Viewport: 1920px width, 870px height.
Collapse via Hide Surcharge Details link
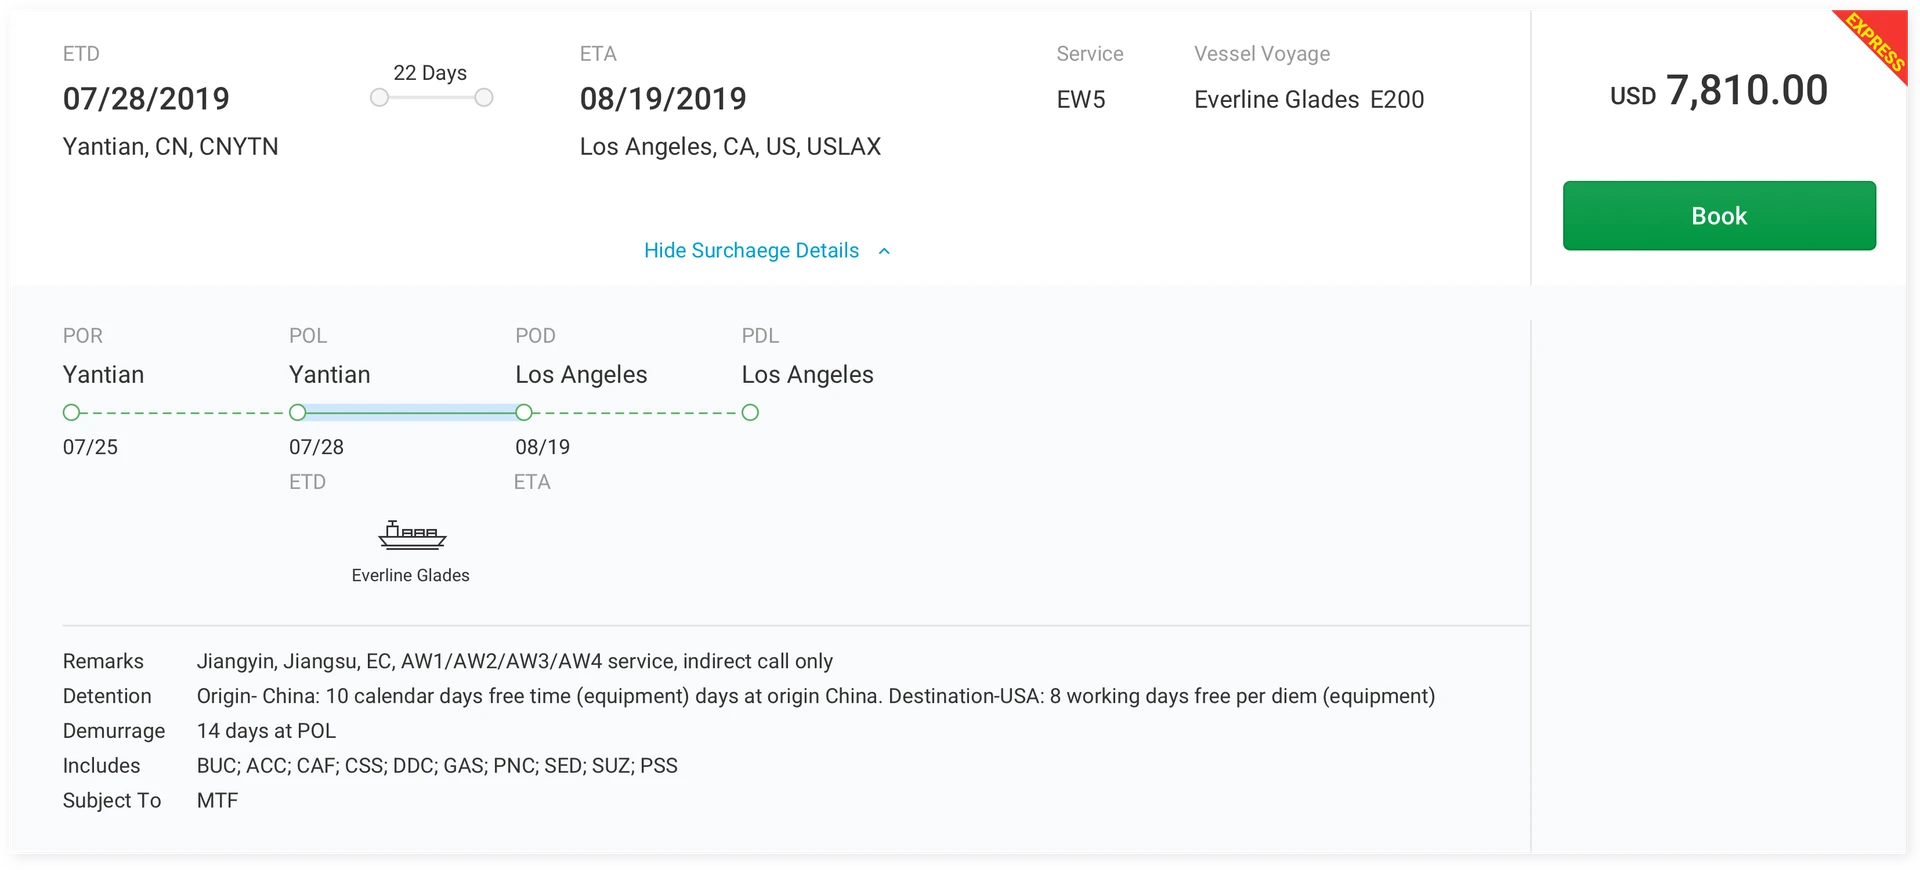751,251
